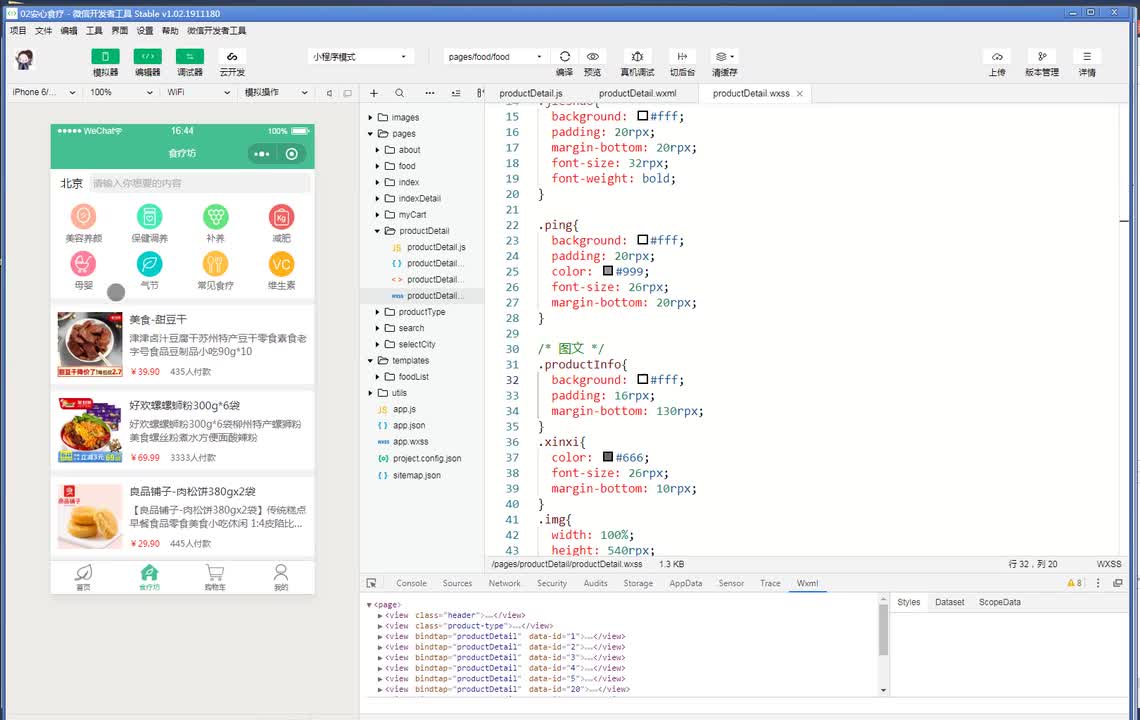Click the 上传 upload icon

click(997, 57)
